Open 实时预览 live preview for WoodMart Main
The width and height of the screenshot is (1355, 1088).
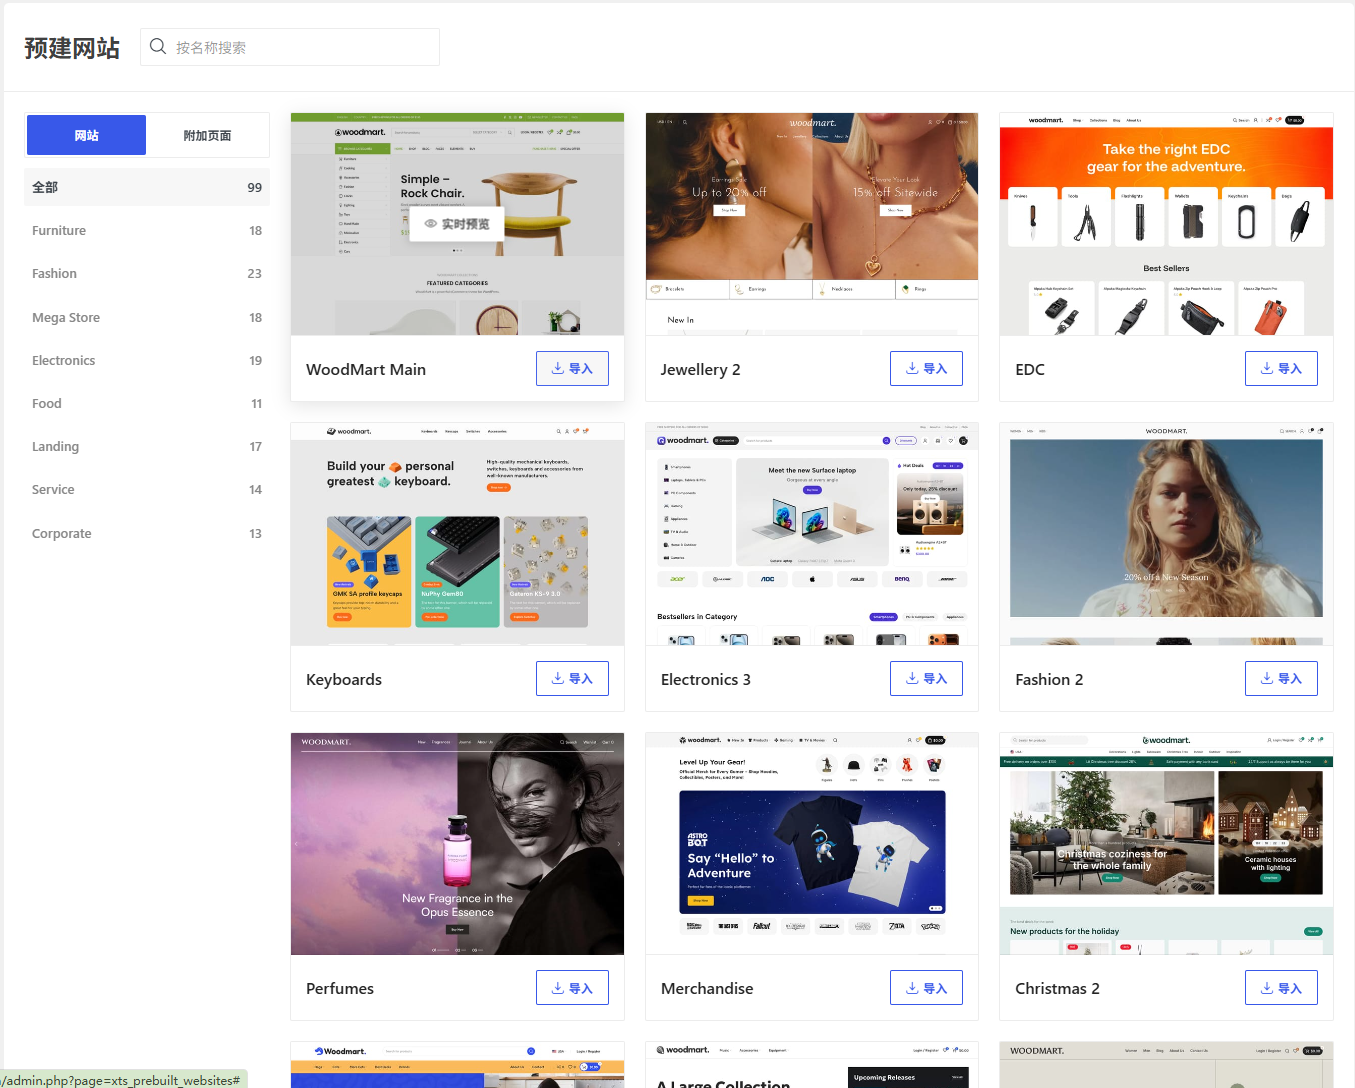457,224
